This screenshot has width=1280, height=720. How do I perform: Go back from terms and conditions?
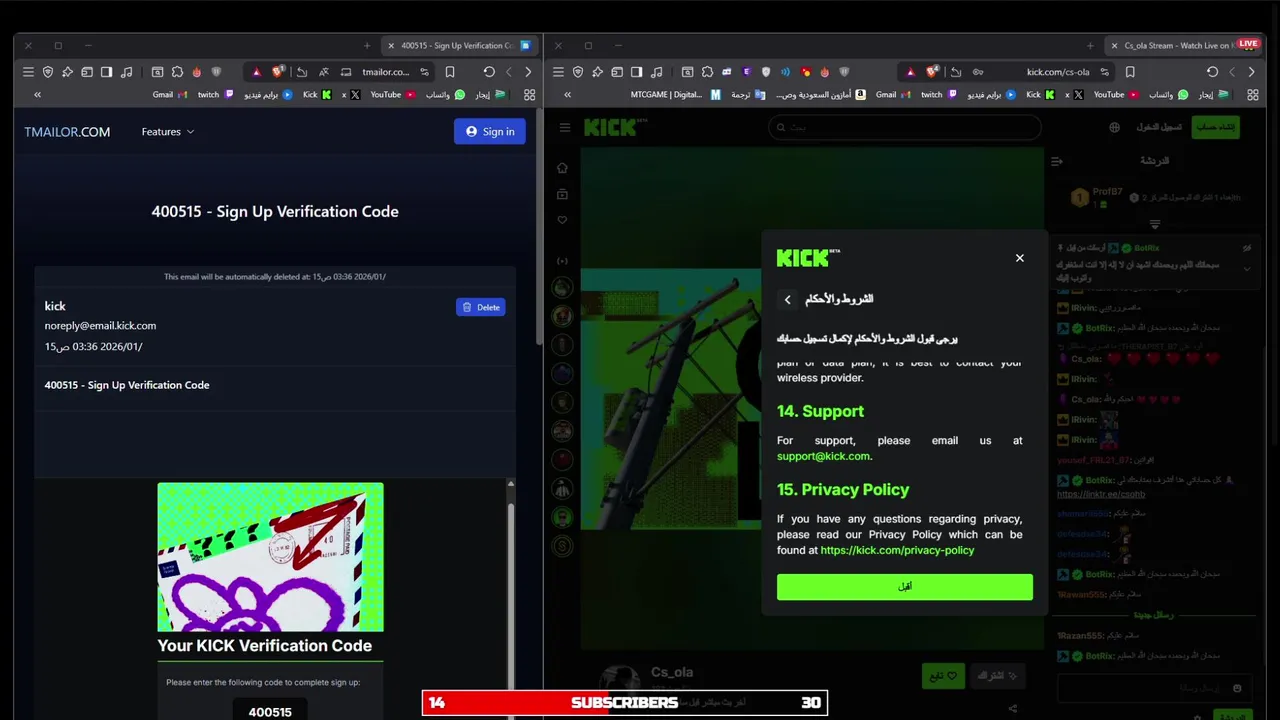click(788, 299)
